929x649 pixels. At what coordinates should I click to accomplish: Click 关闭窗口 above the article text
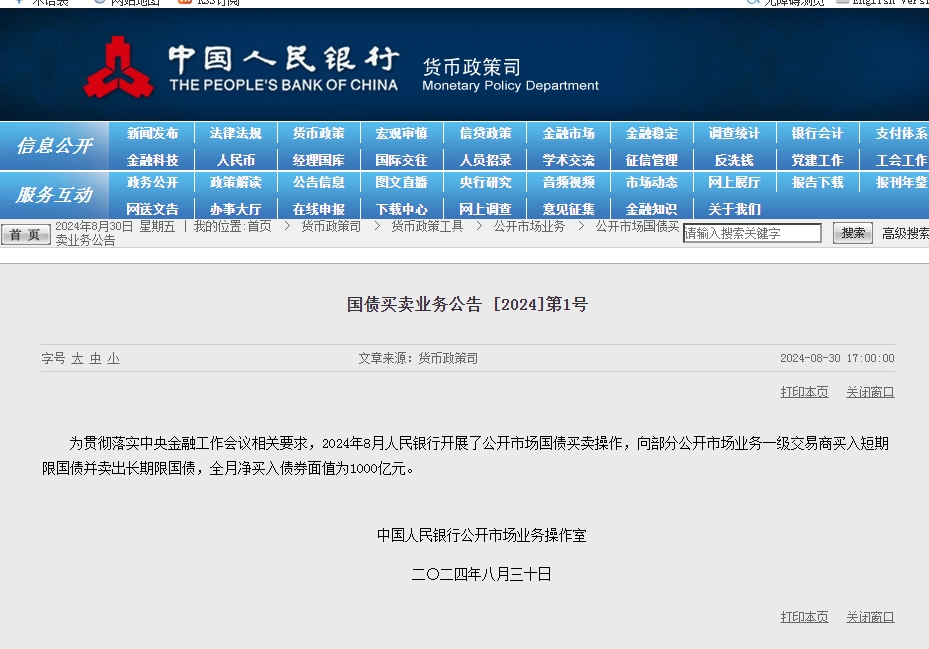(x=870, y=392)
